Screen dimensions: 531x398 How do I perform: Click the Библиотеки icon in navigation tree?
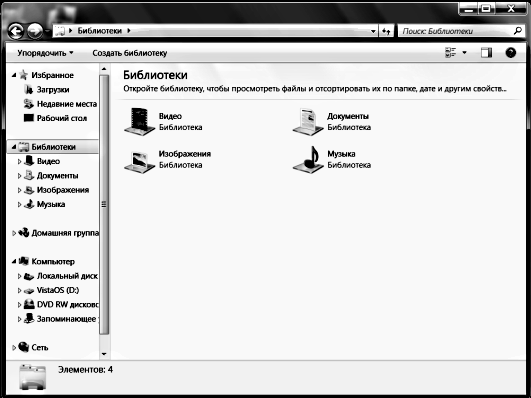tap(23, 147)
